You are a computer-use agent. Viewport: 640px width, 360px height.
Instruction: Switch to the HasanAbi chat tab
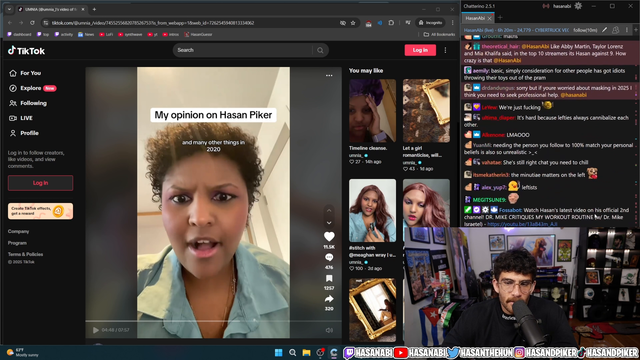pos(475,18)
